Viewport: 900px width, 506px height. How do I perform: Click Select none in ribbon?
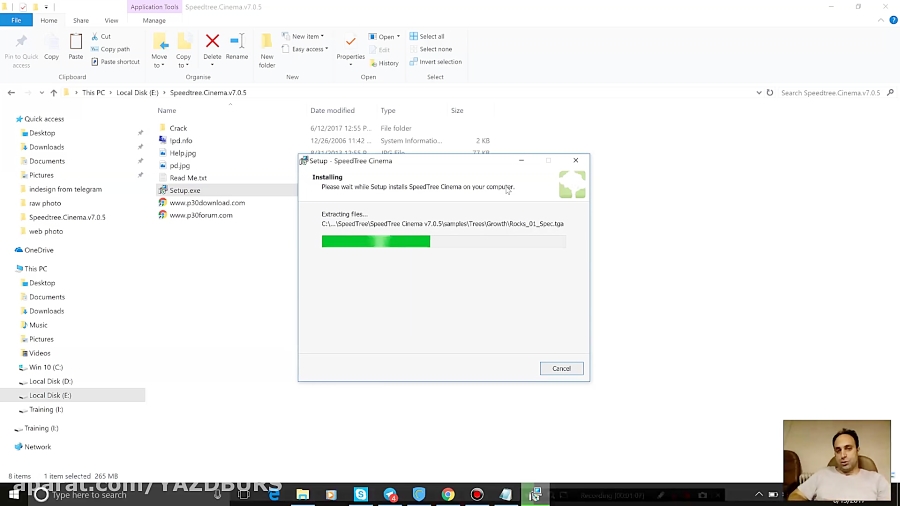coord(430,49)
